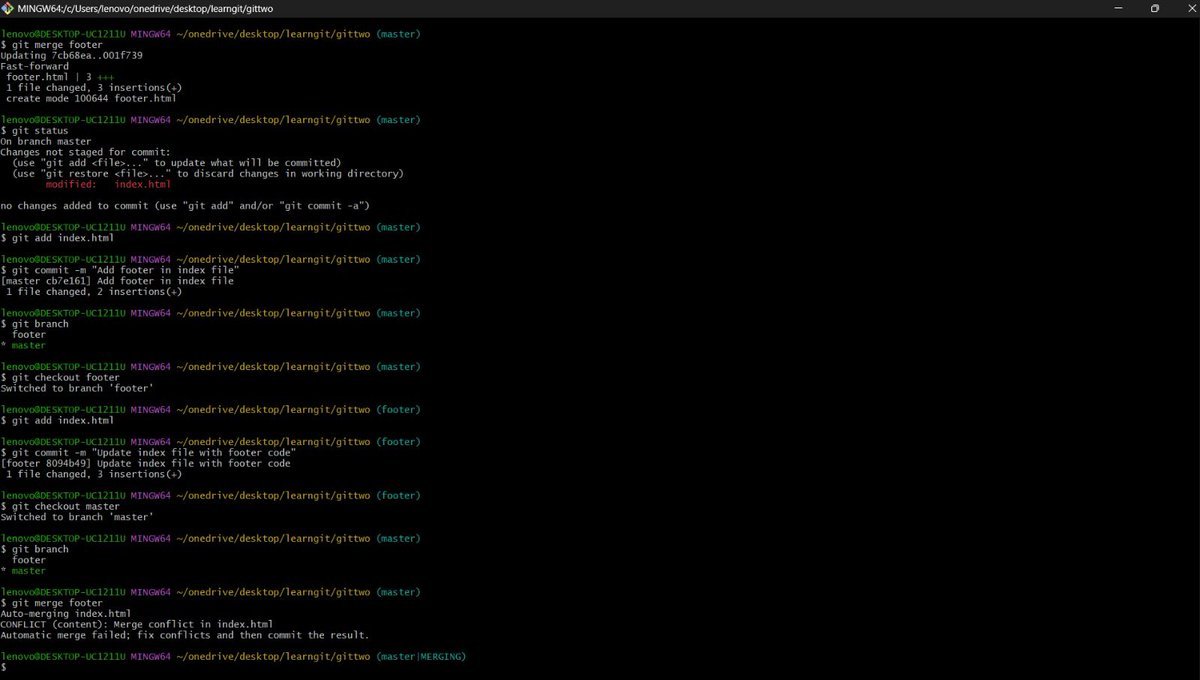1200x680 pixels.
Task: Click "create mode 100644 footer.html" line
Action: (91, 98)
